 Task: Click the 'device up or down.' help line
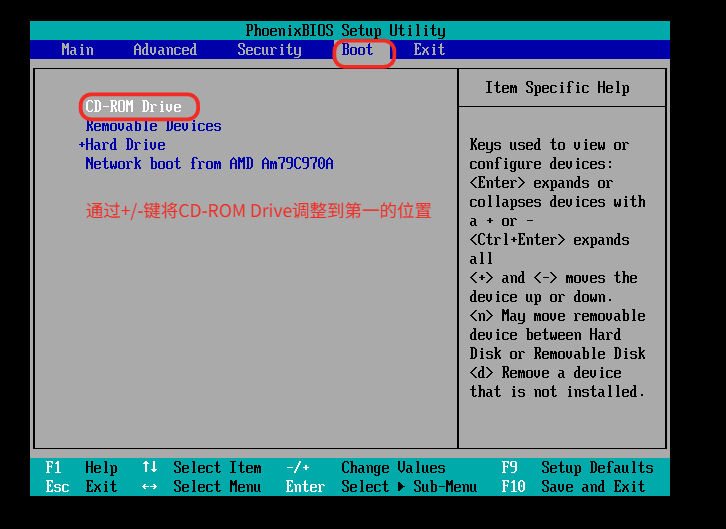pyautogui.click(x=541, y=297)
